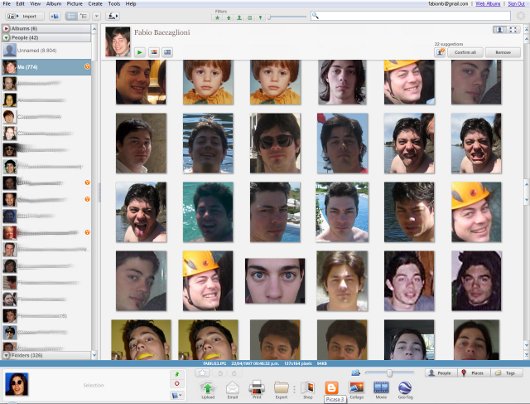
Task: Open the library view options dropdown
Action: point(97,16)
